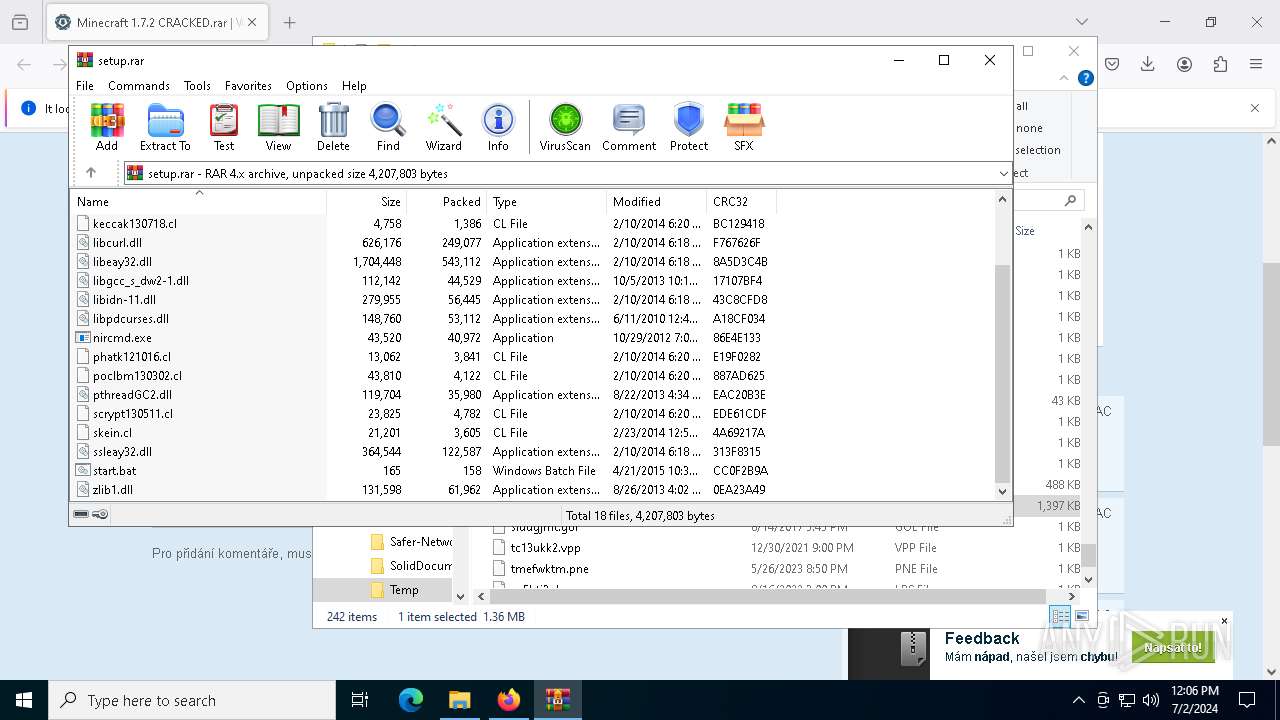This screenshot has width=1280, height=720.
Task: Open the File menu
Action: coord(85,86)
